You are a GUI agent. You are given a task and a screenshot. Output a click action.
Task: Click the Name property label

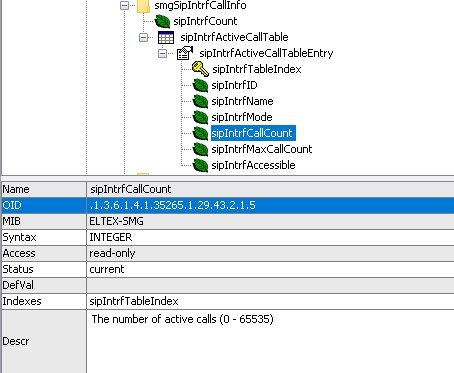16,189
